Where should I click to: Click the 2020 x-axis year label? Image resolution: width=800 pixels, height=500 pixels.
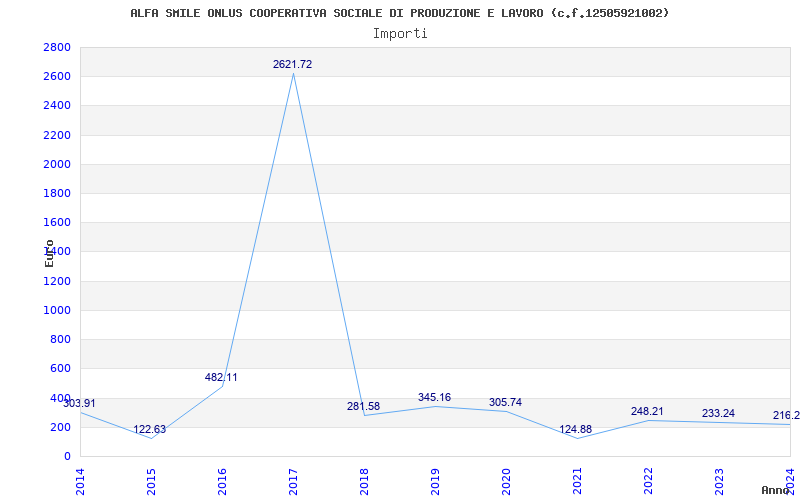pos(506,481)
